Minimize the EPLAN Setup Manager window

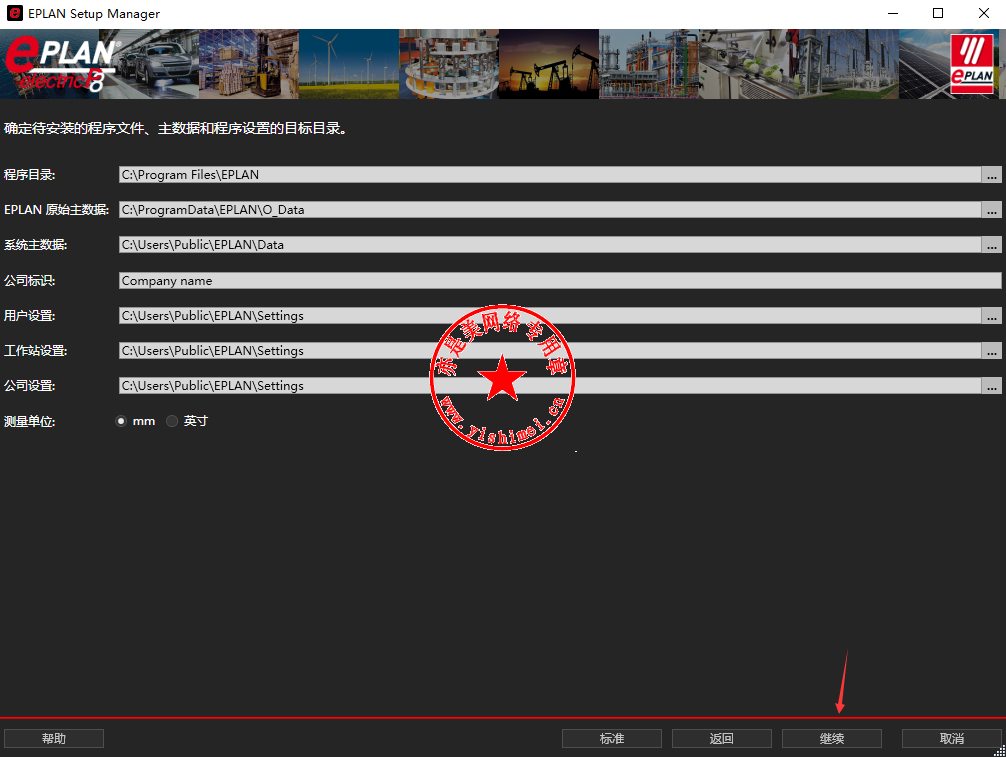[892, 13]
